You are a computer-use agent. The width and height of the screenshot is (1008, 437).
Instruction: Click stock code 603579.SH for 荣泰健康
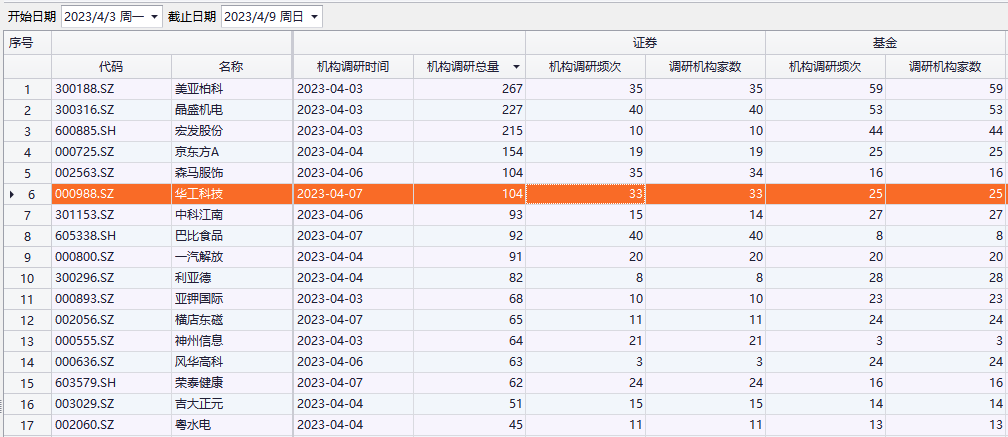(85, 383)
